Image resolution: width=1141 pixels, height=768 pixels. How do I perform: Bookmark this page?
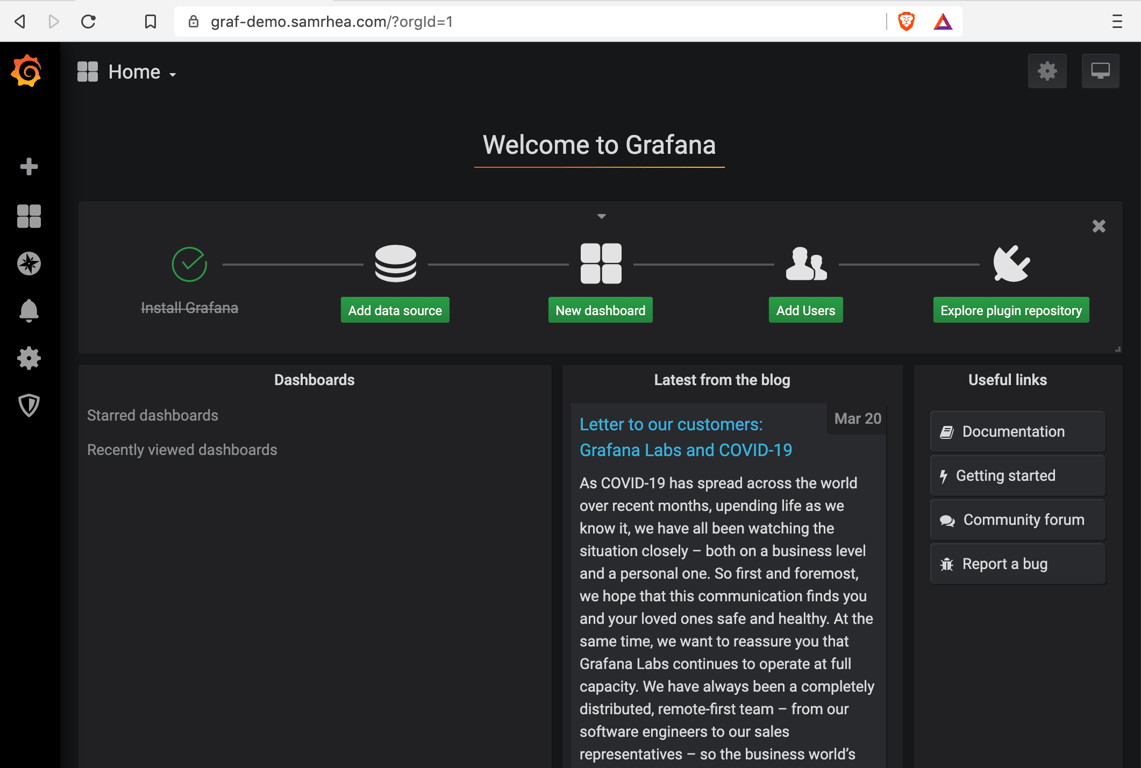click(x=150, y=22)
